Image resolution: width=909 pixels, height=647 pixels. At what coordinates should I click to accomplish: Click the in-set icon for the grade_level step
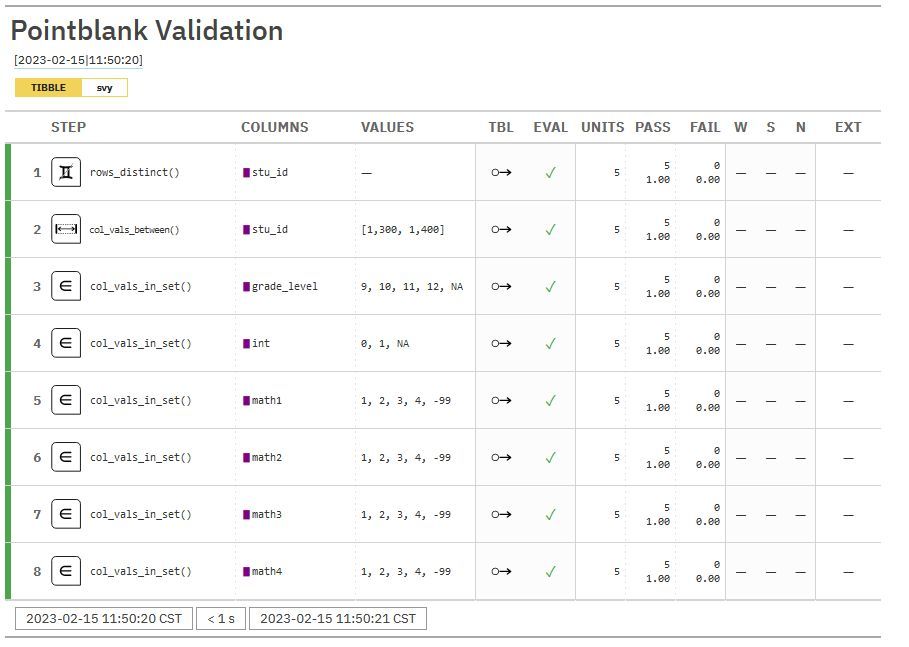point(66,286)
